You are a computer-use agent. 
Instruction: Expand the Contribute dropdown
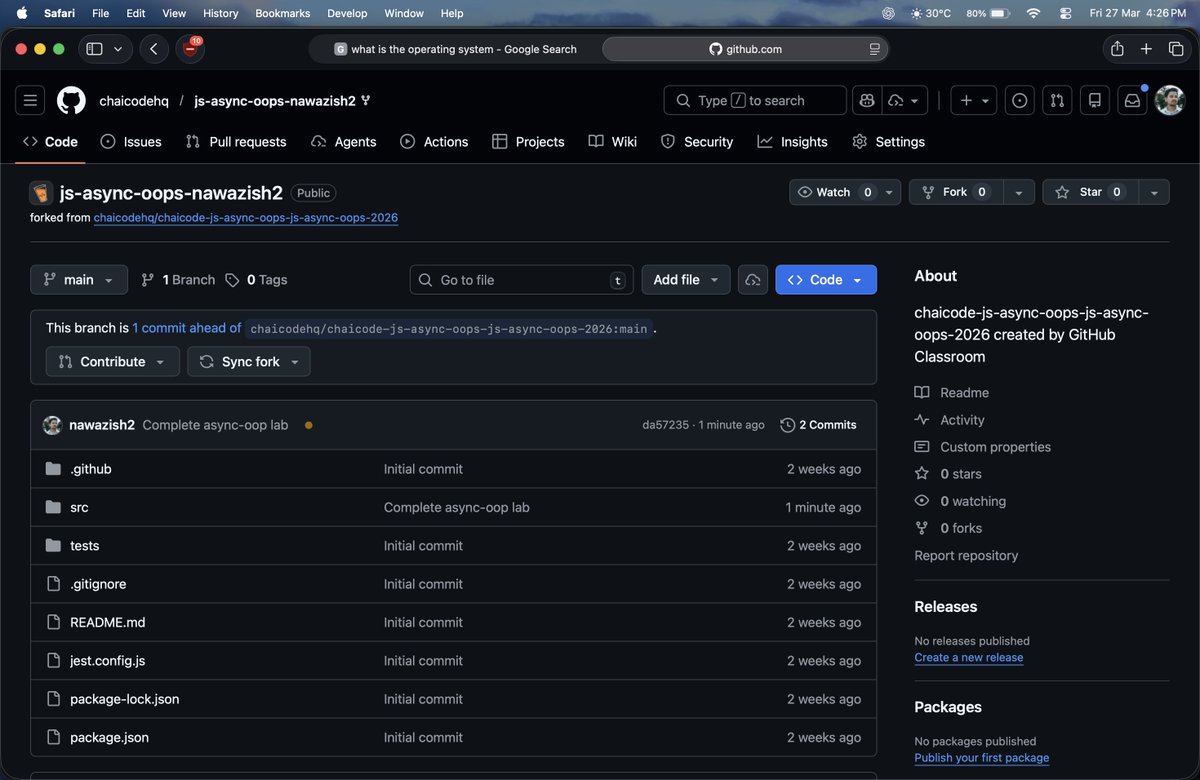click(x=113, y=362)
